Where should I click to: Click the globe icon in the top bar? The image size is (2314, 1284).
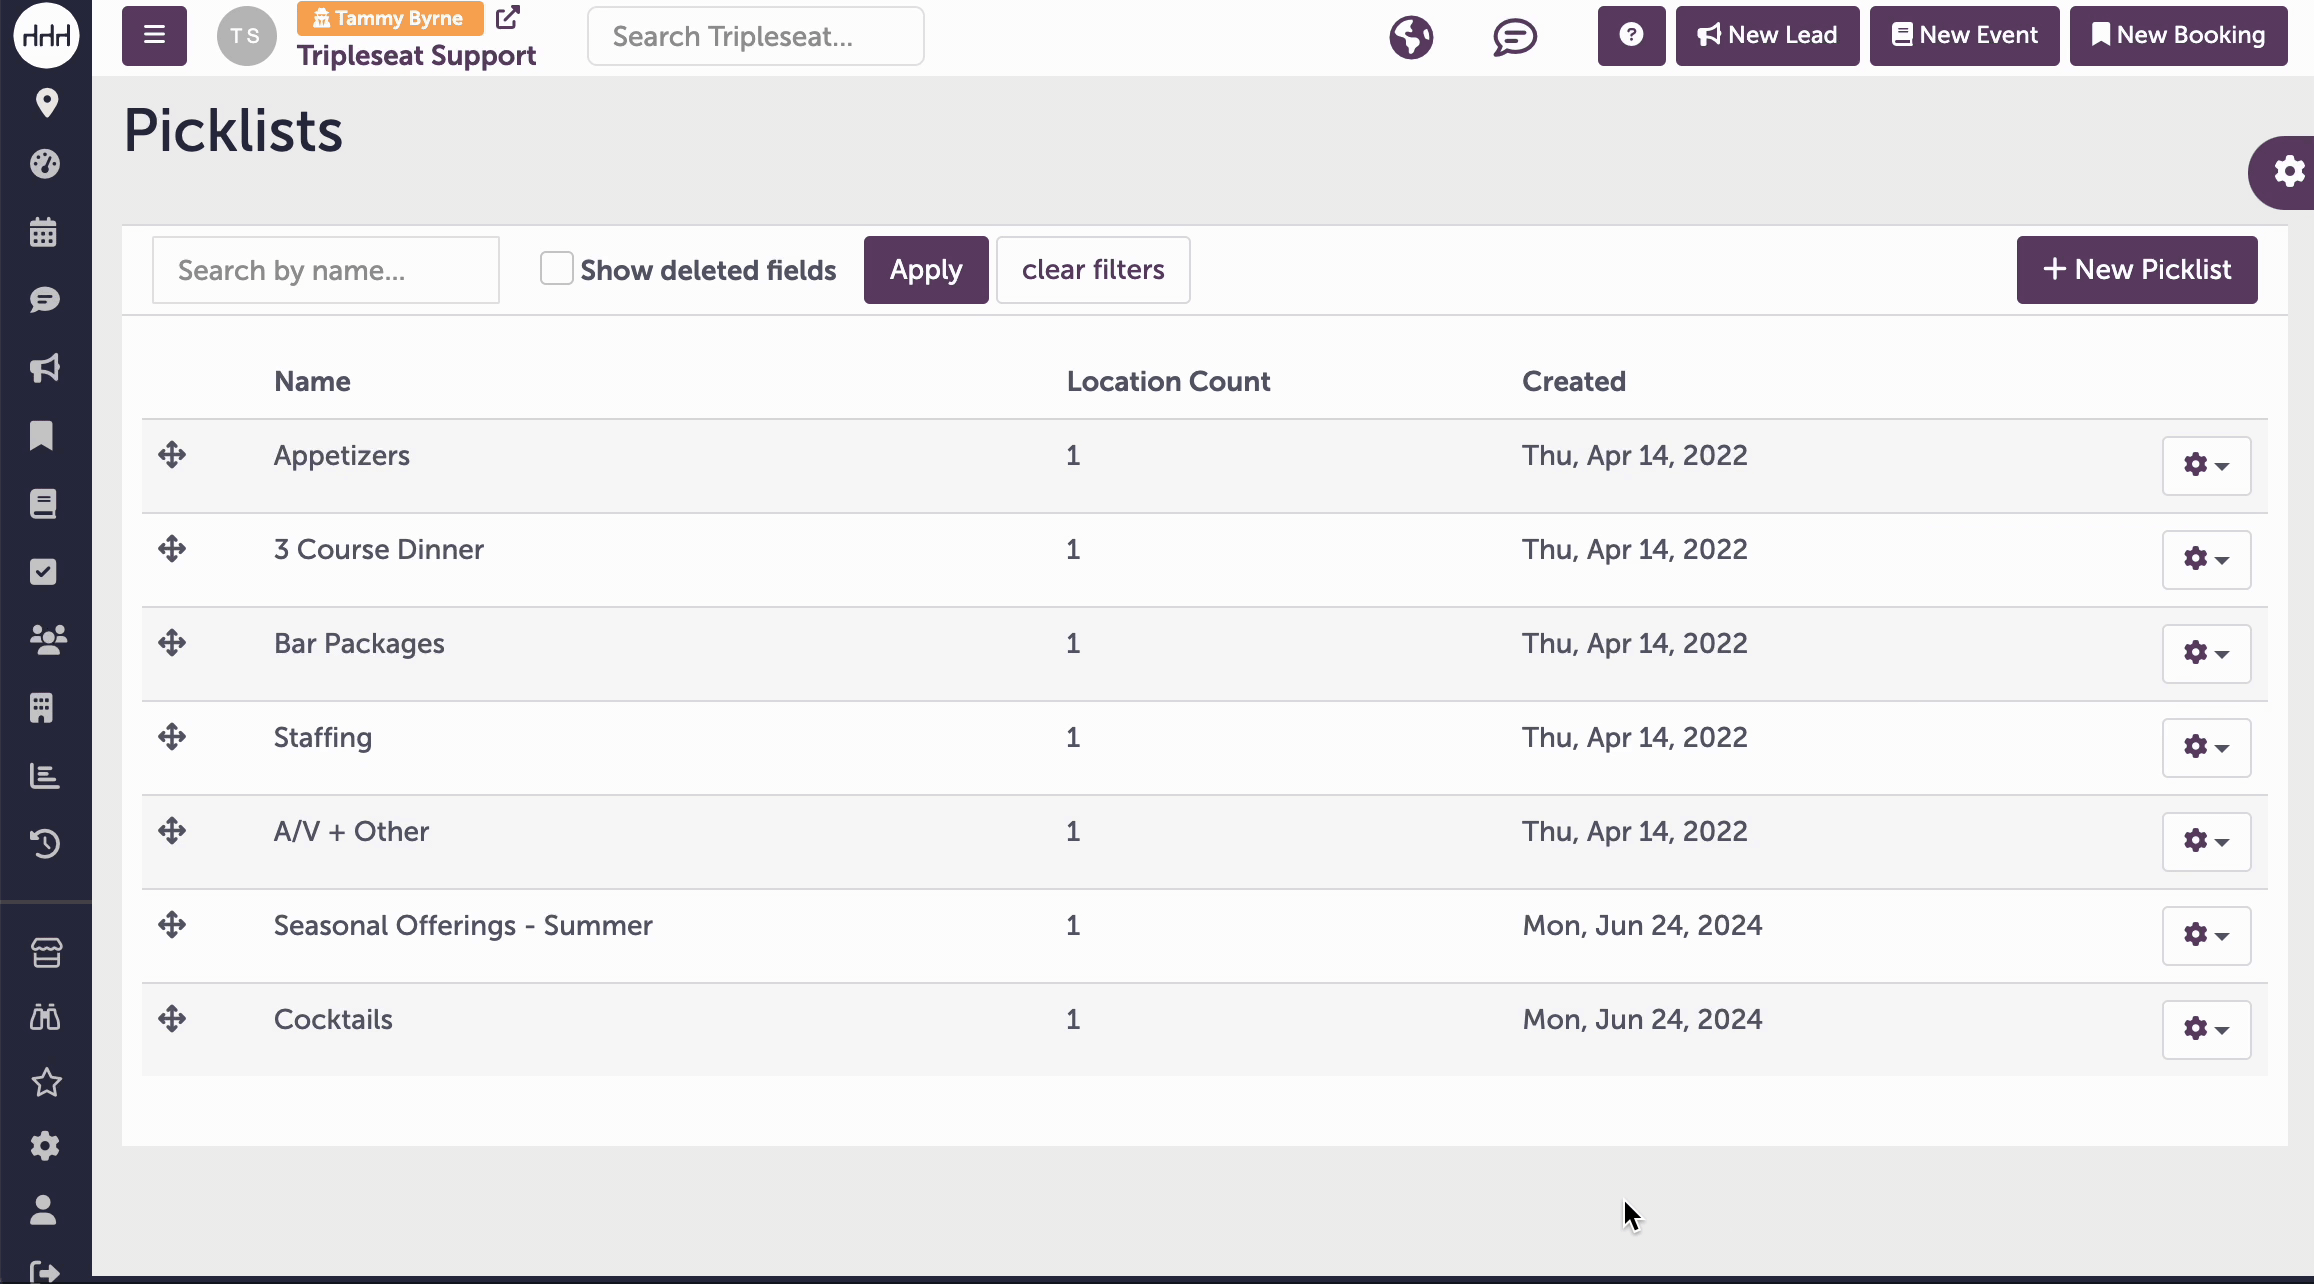click(1411, 37)
